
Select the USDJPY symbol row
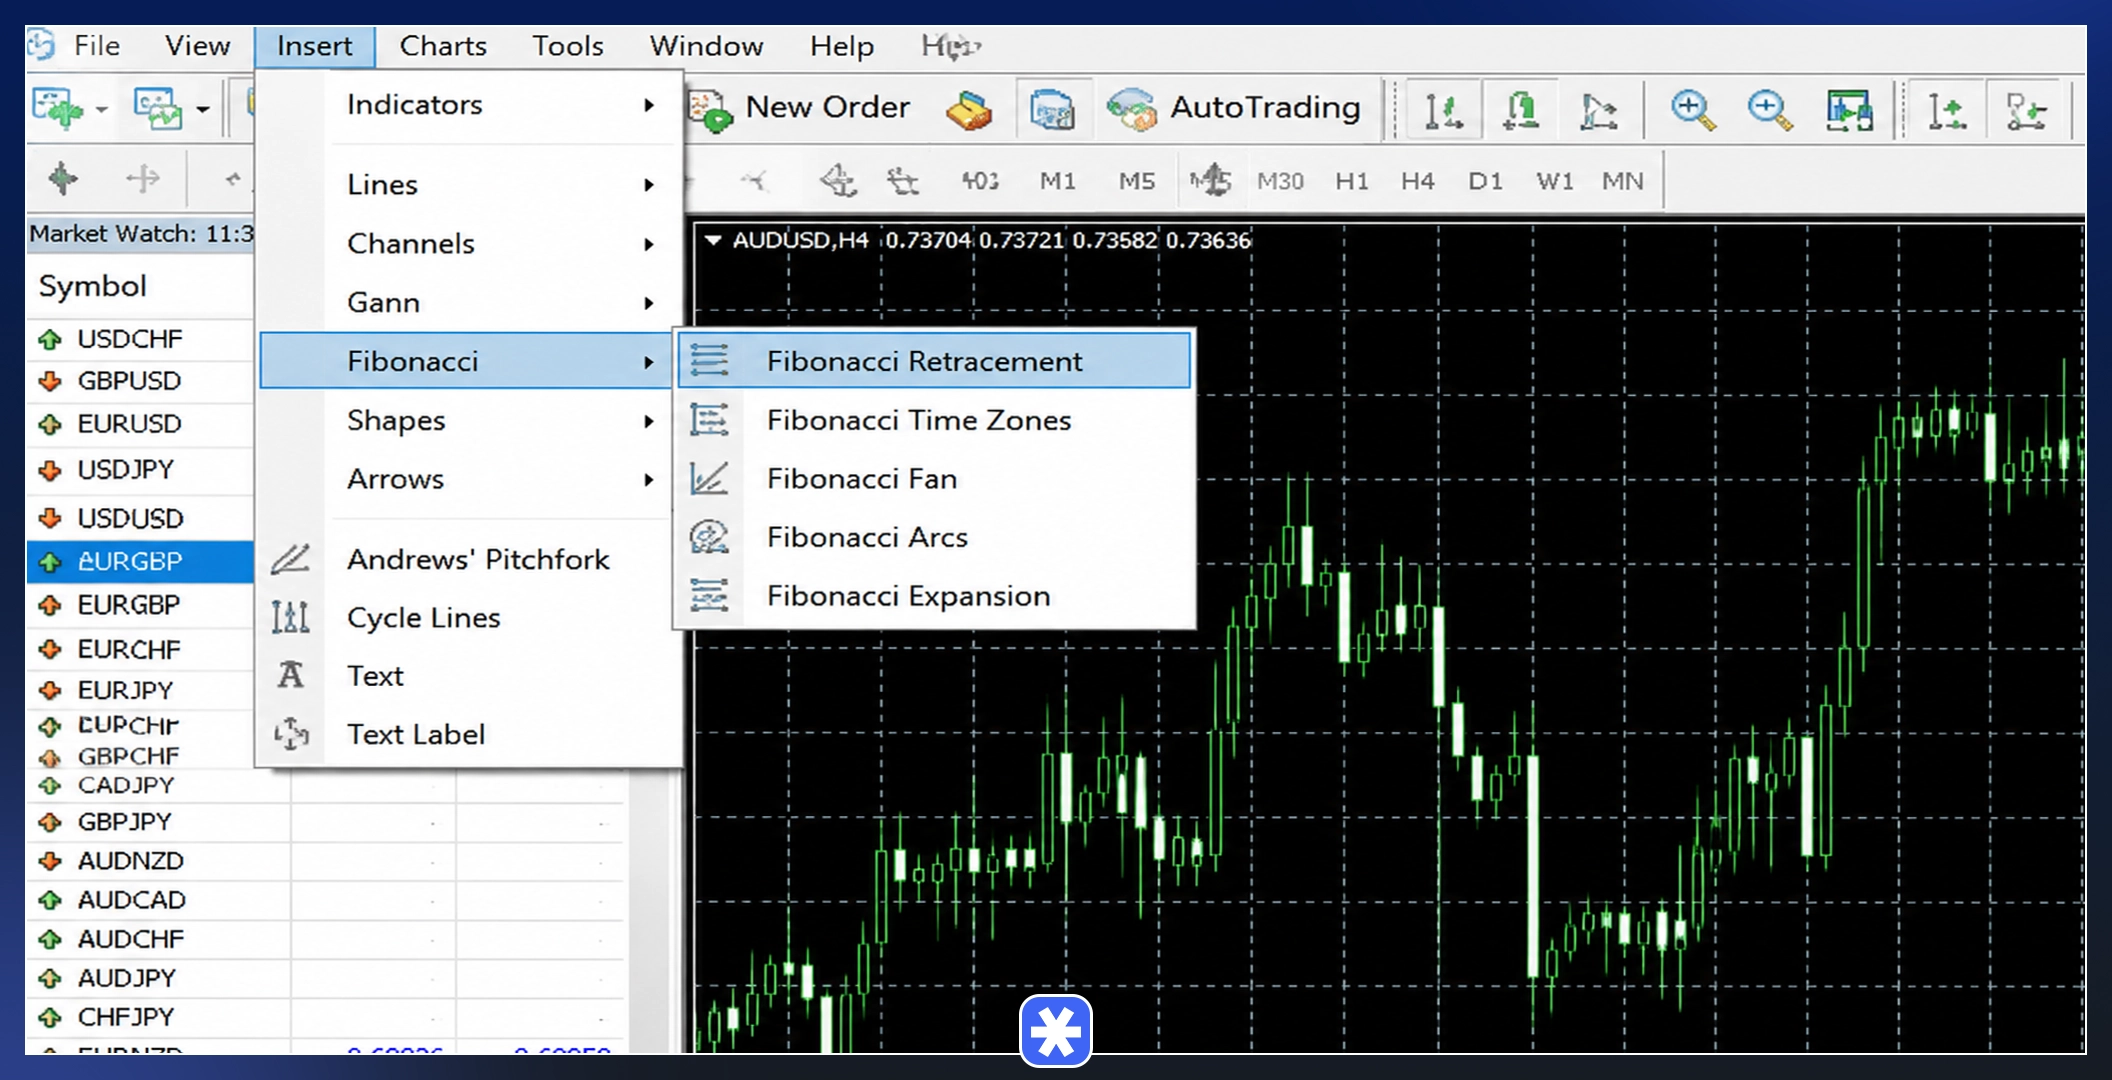point(140,470)
